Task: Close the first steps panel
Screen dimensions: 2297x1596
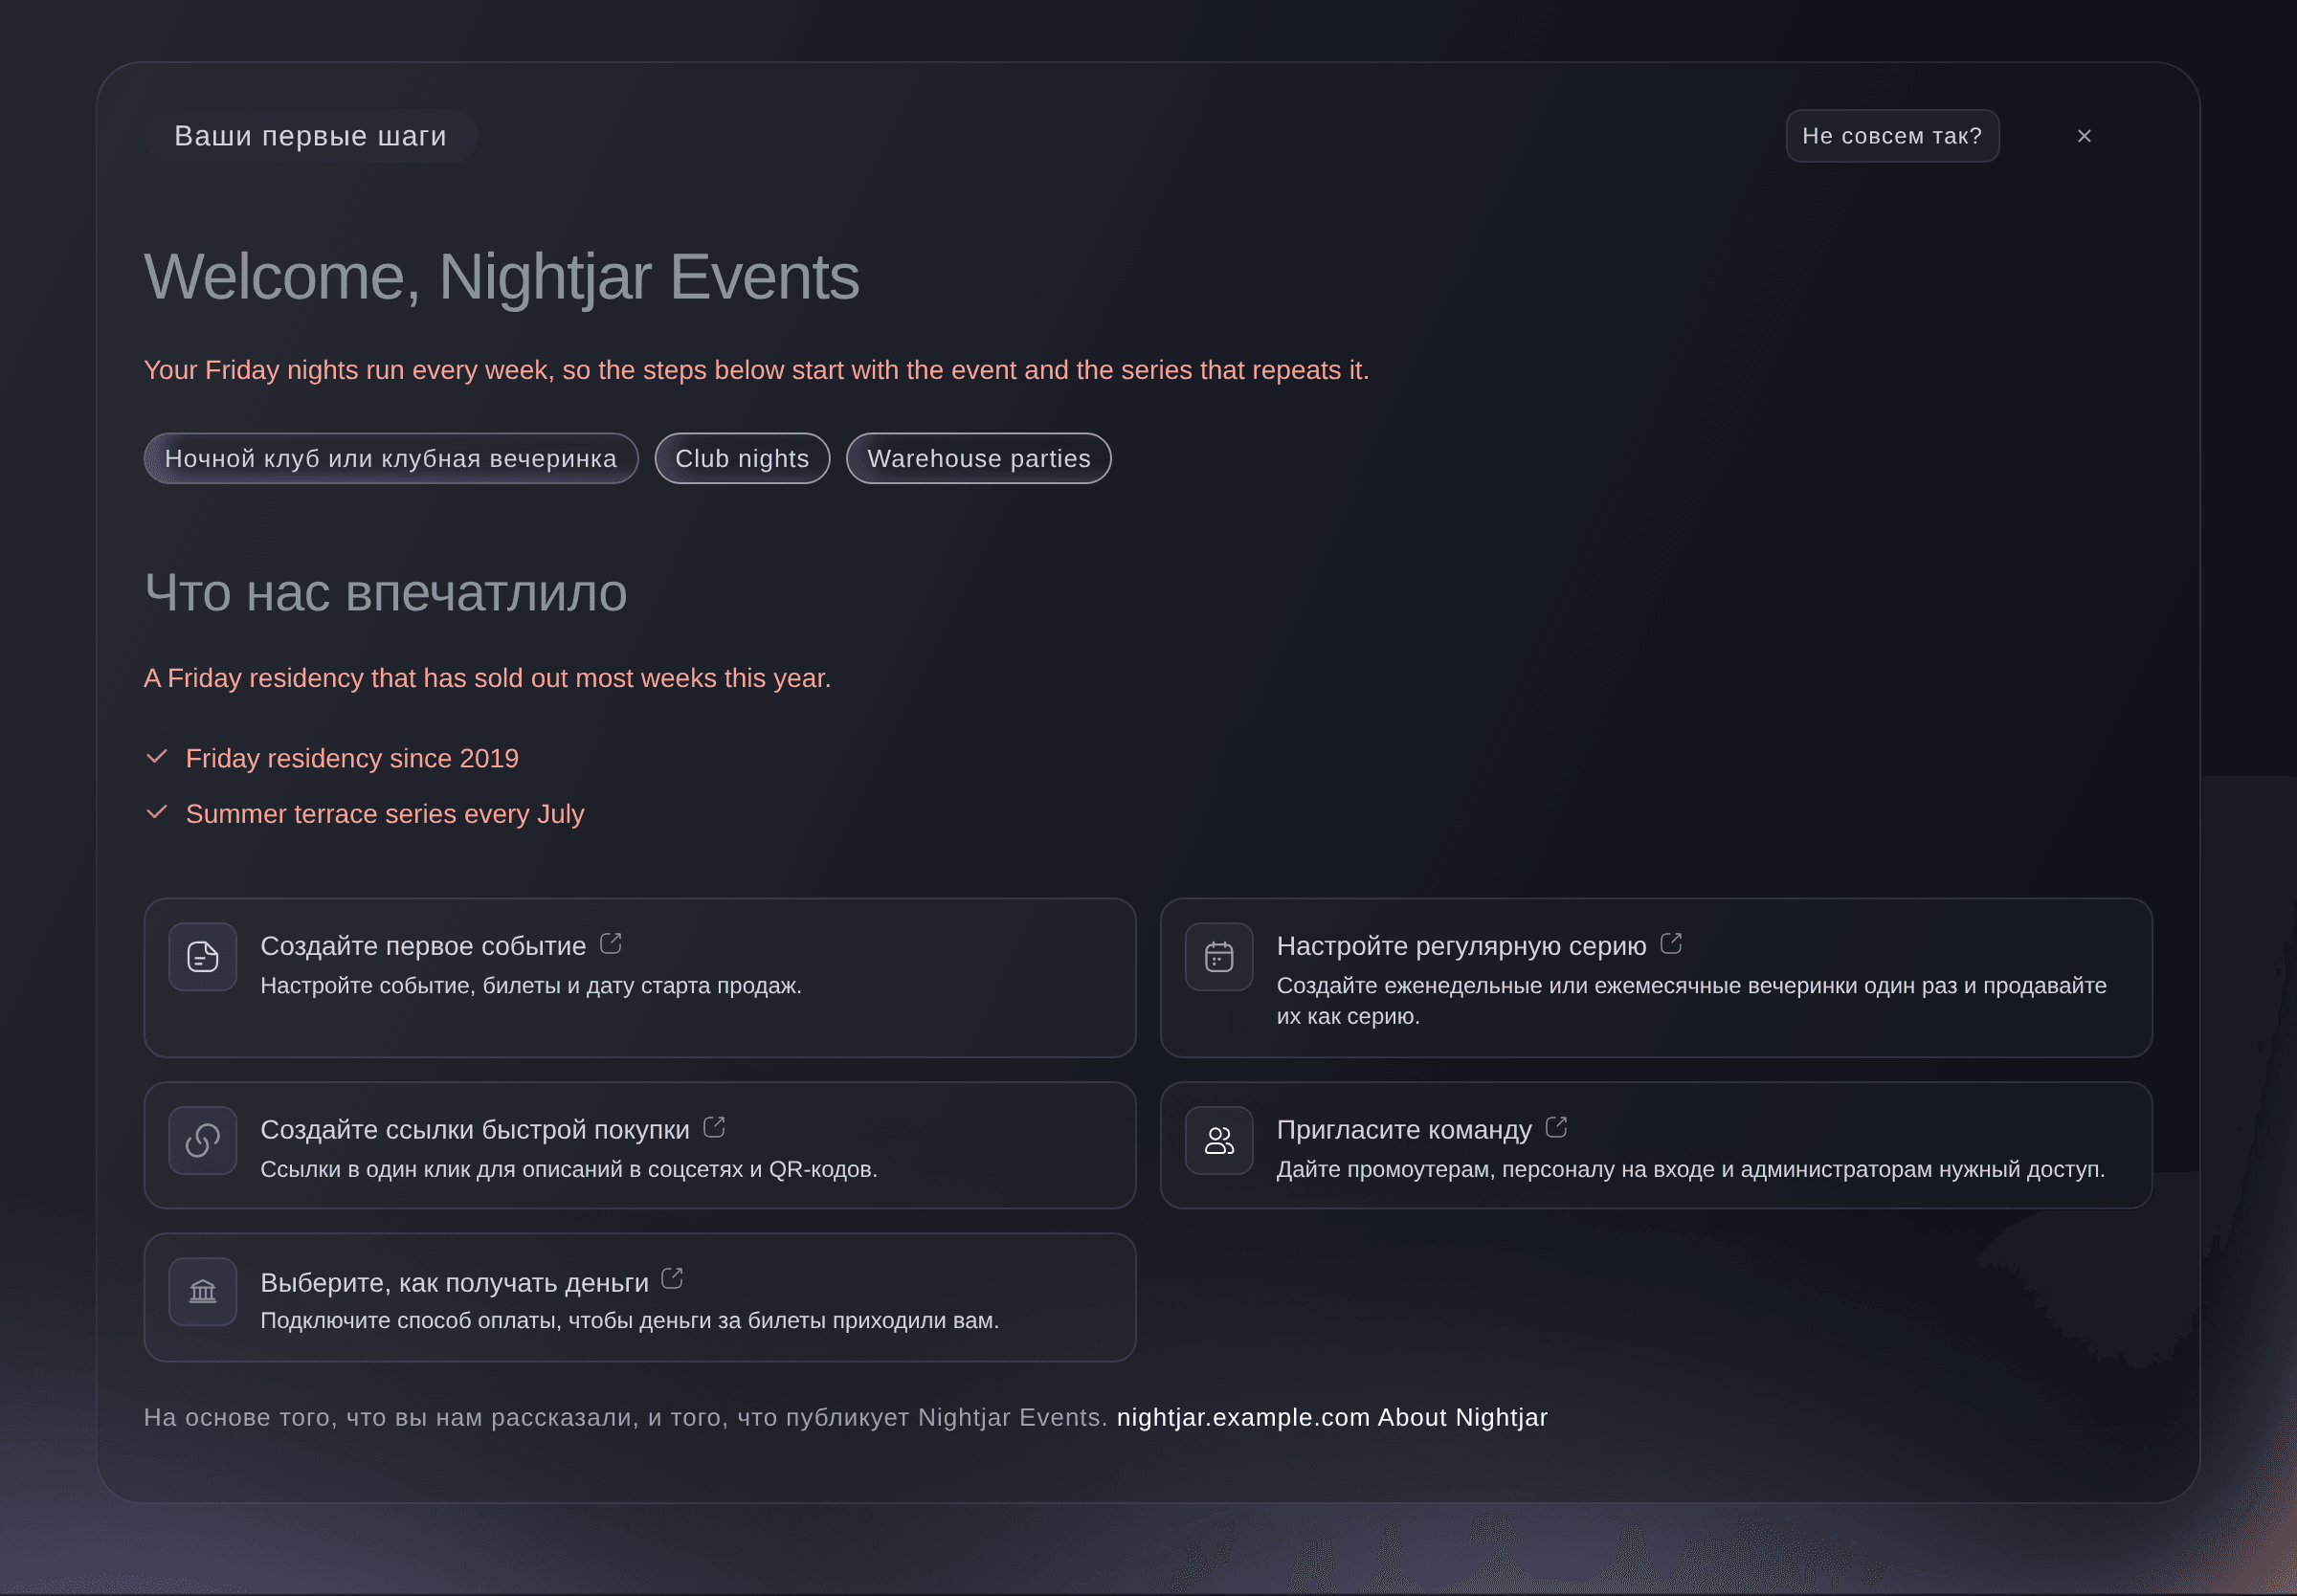Action: click(x=2084, y=136)
